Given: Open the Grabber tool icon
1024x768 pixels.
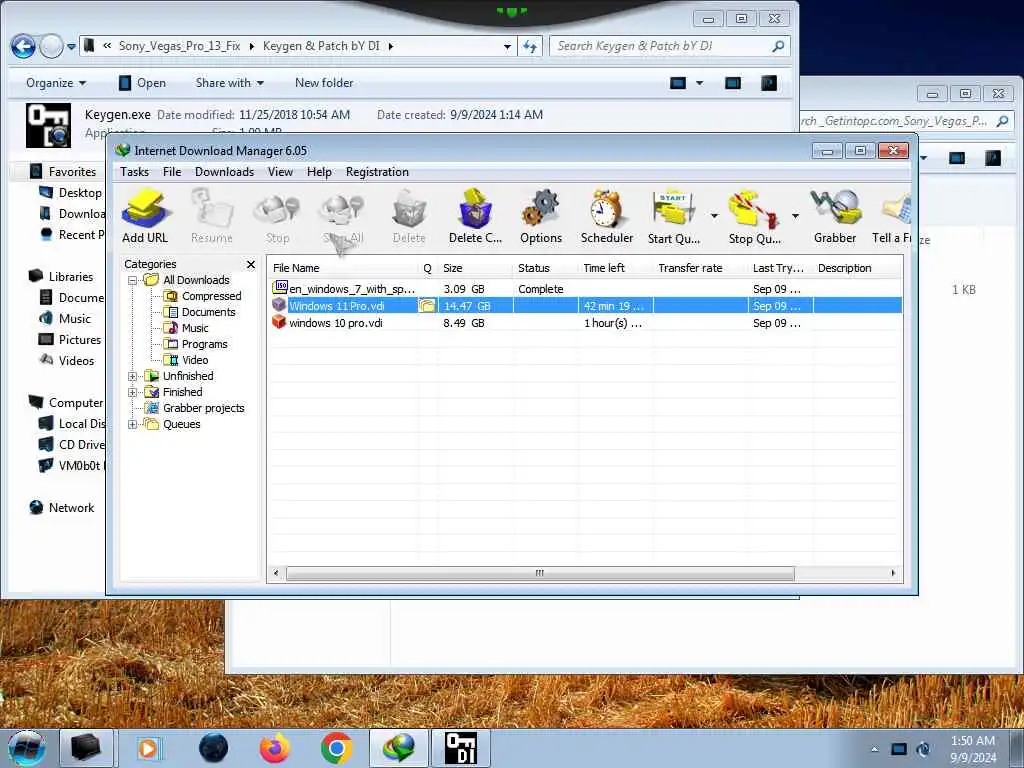Looking at the screenshot, I should click(835, 216).
